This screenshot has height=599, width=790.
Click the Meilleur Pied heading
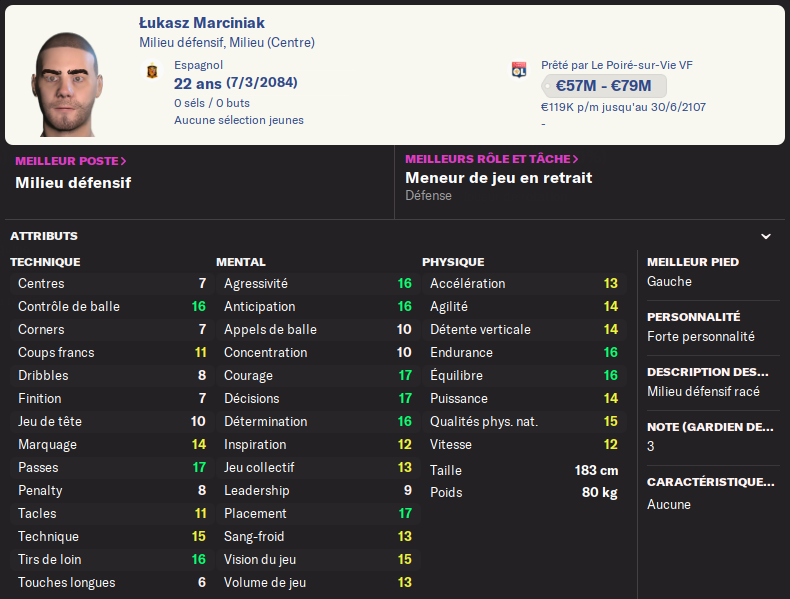693,262
